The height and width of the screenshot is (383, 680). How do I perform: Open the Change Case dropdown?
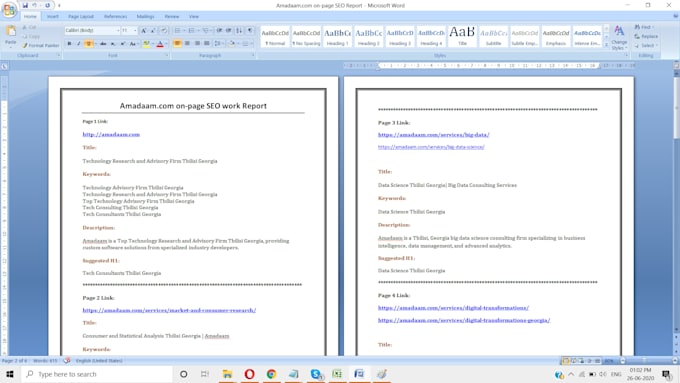[x=134, y=43]
